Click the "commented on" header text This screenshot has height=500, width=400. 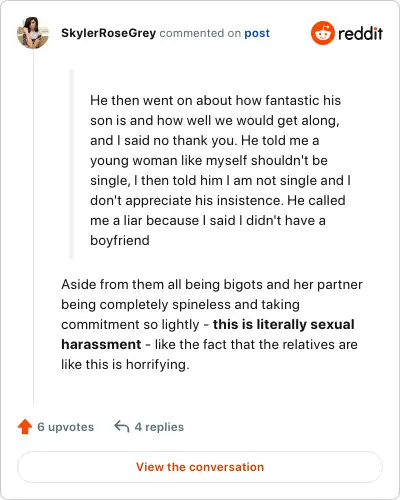[200, 33]
